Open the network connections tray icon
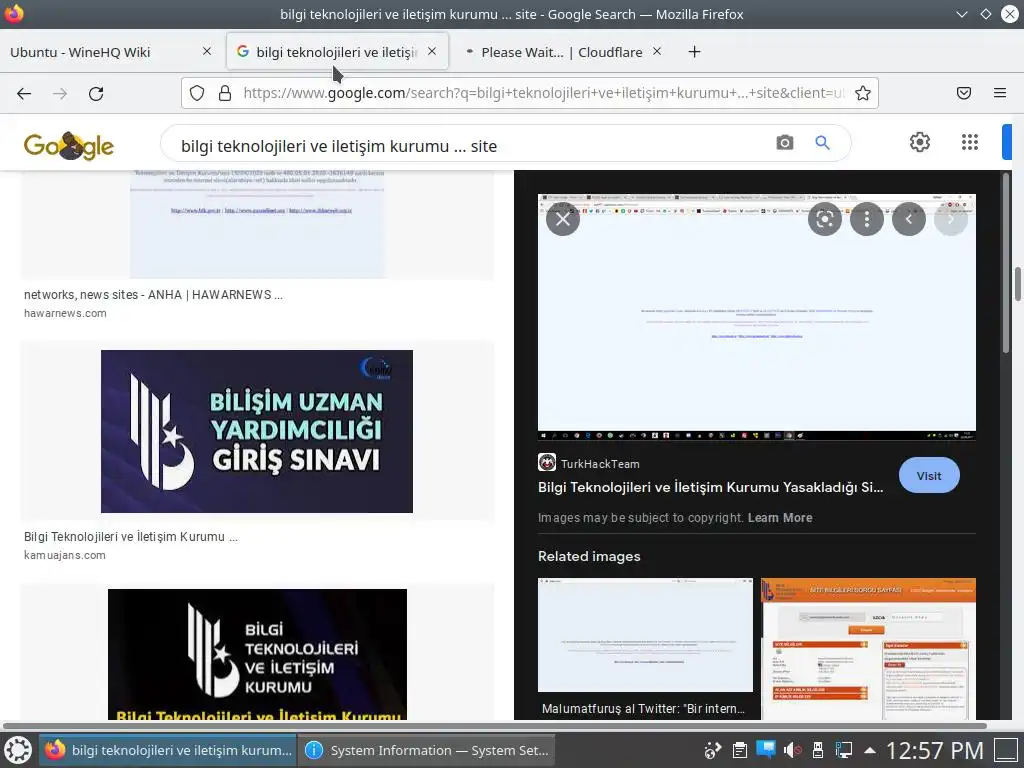 pos(844,750)
